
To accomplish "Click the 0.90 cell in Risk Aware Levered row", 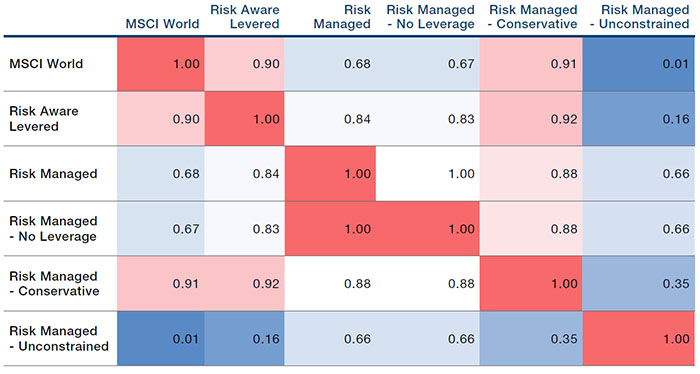I will pos(161,119).
